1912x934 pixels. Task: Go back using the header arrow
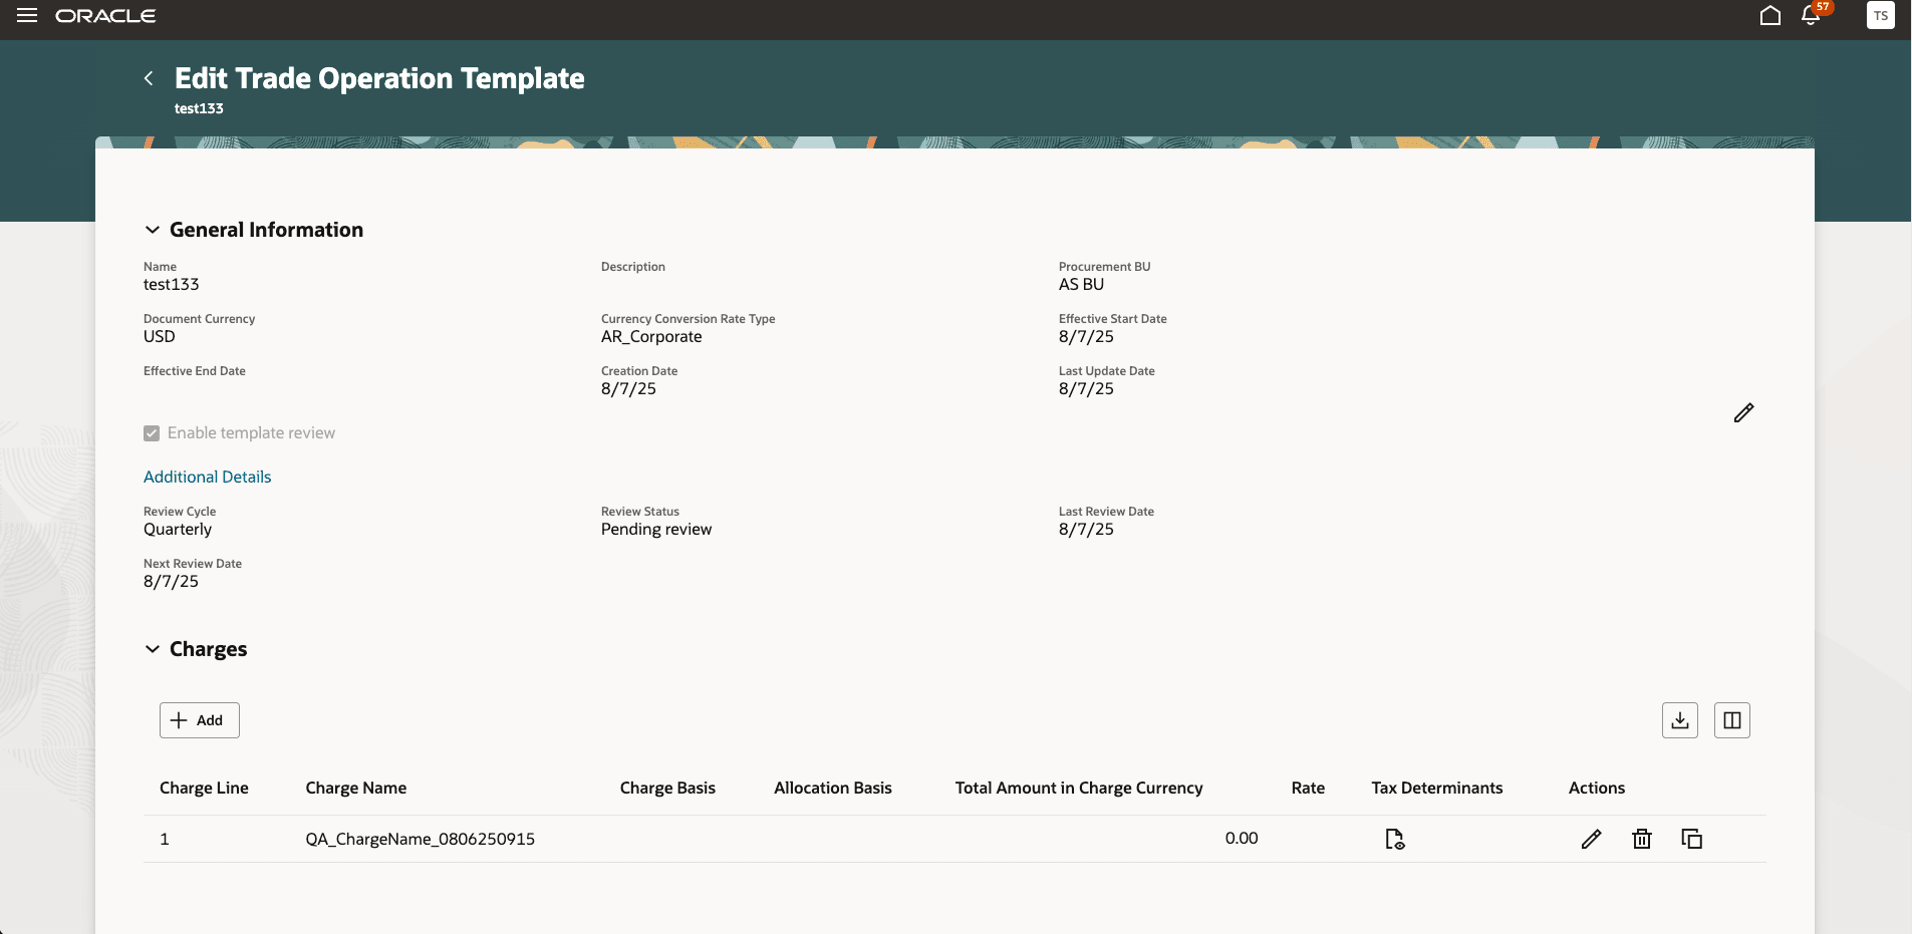point(149,78)
